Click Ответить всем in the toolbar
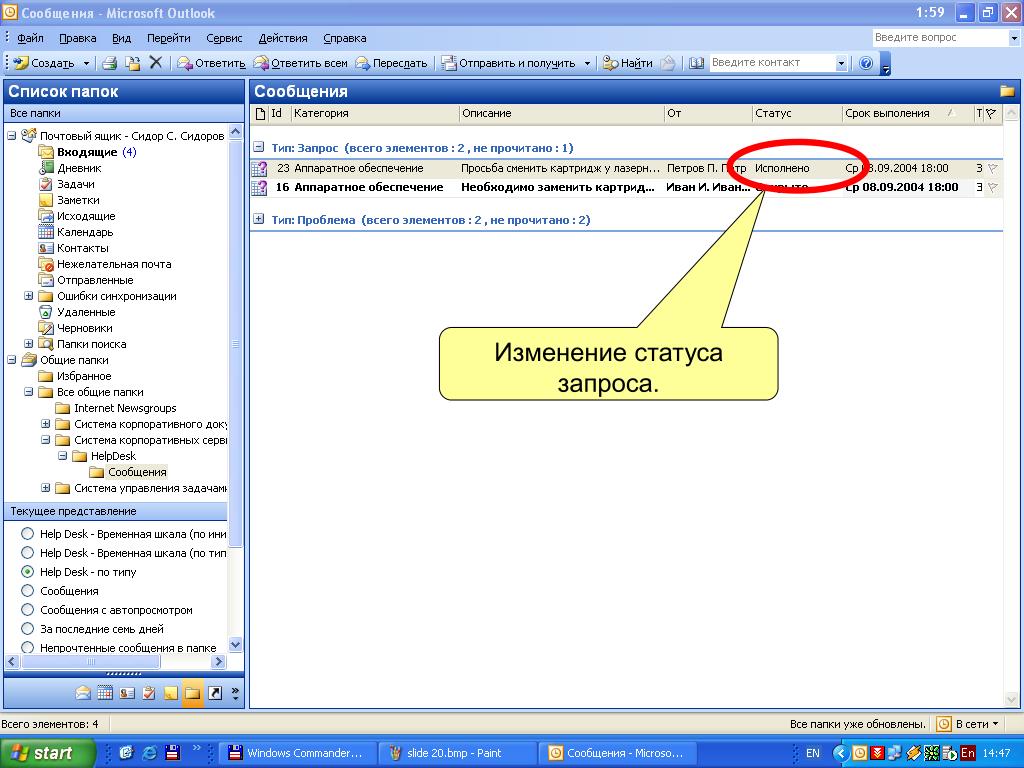This screenshot has width=1024, height=768. click(300, 63)
